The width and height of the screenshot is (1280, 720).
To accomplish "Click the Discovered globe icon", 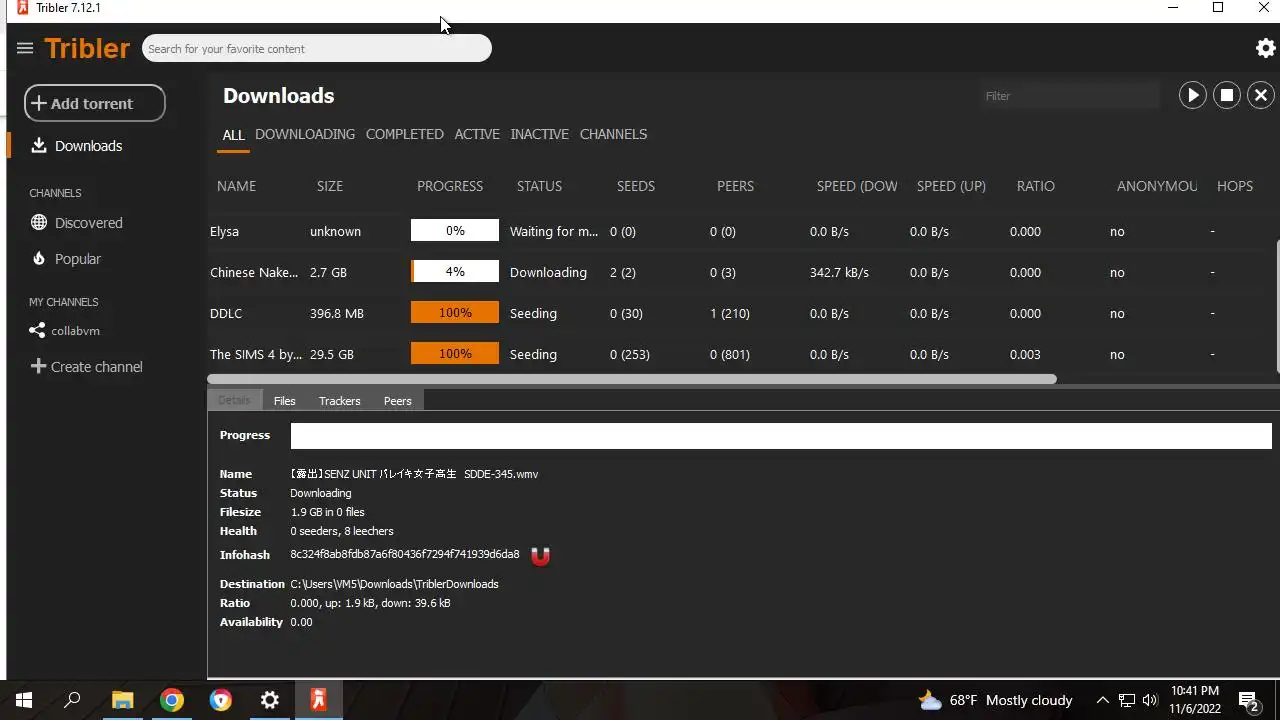I will (x=39, y=222).
